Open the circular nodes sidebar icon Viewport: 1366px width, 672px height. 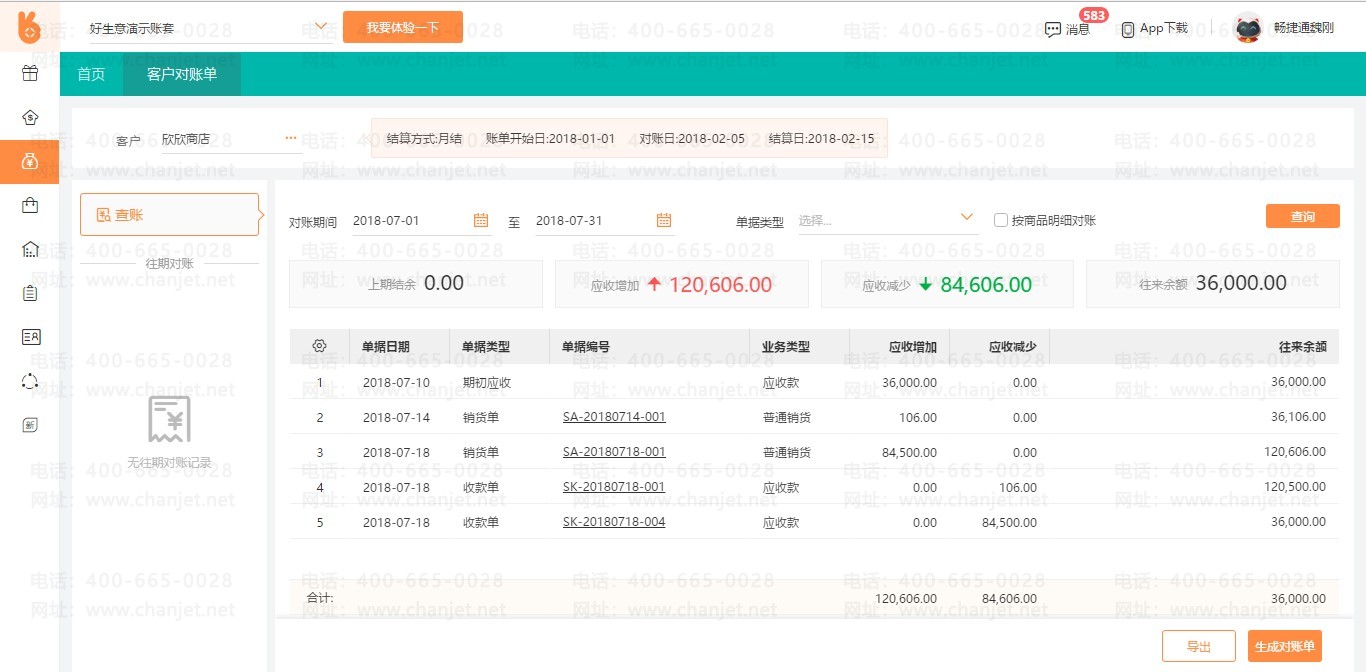coord(30,381)
